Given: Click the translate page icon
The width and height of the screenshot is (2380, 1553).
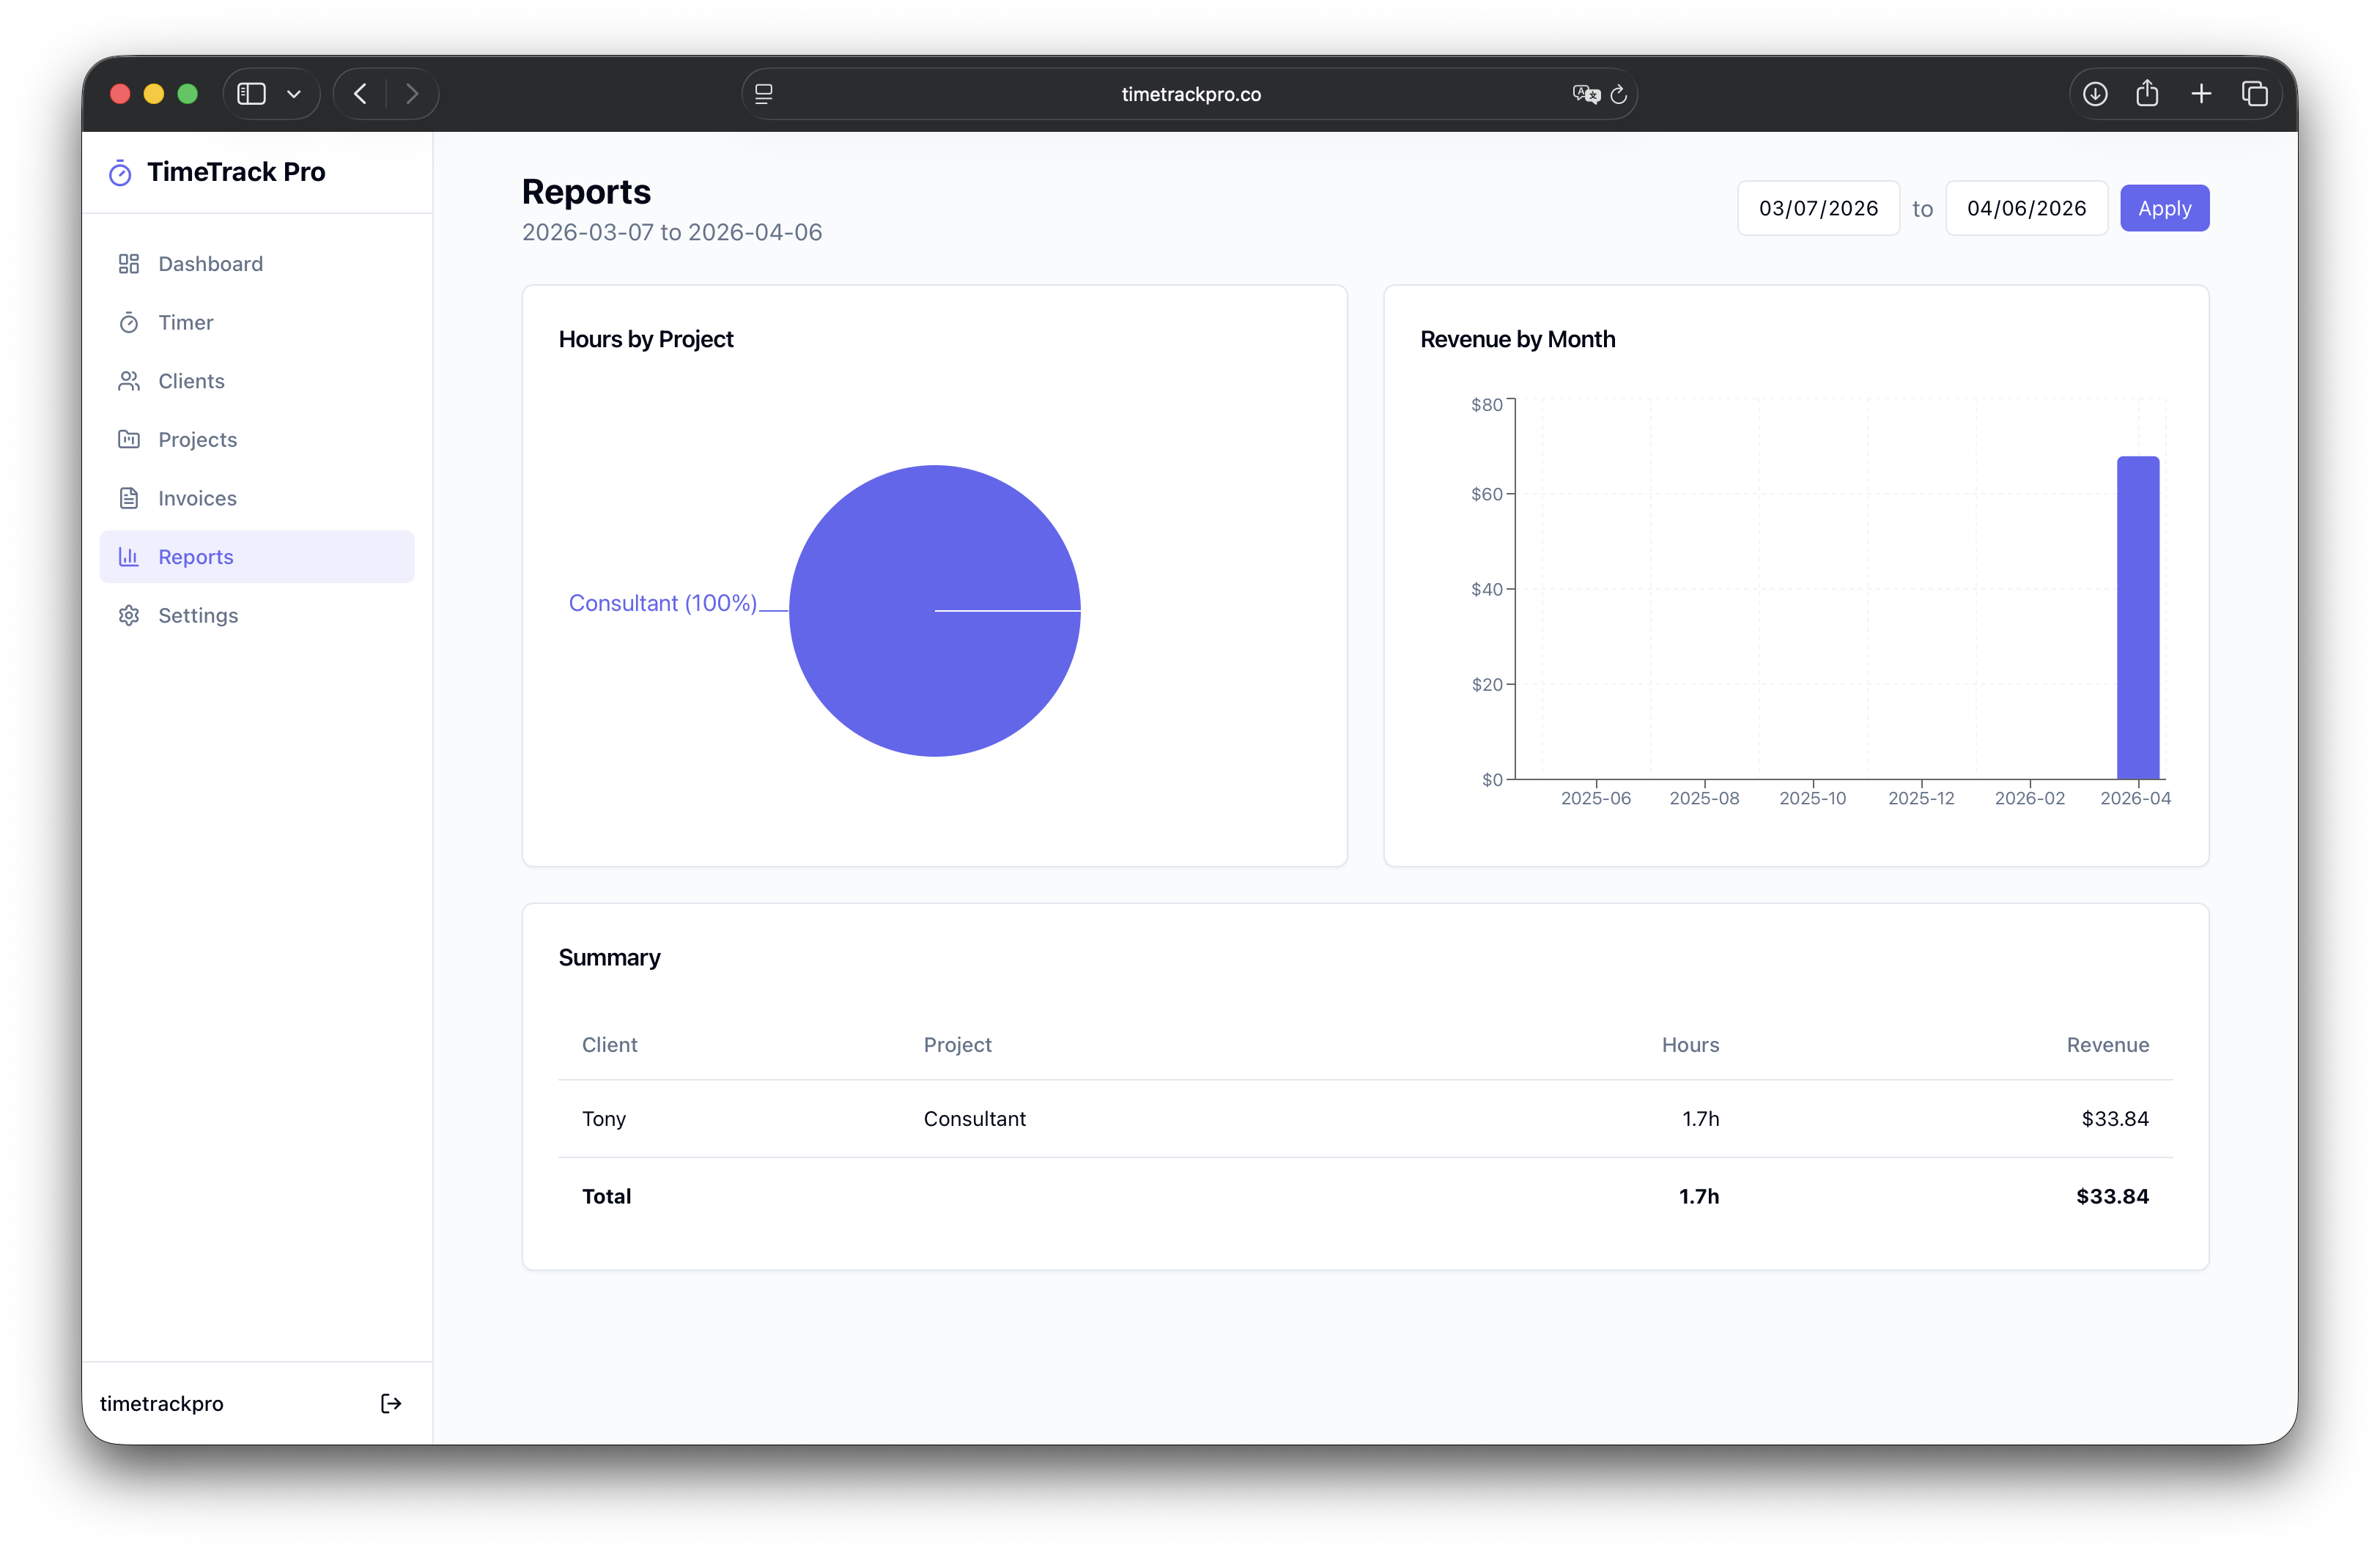Looking at the screenshot, I should [1584, 94].
